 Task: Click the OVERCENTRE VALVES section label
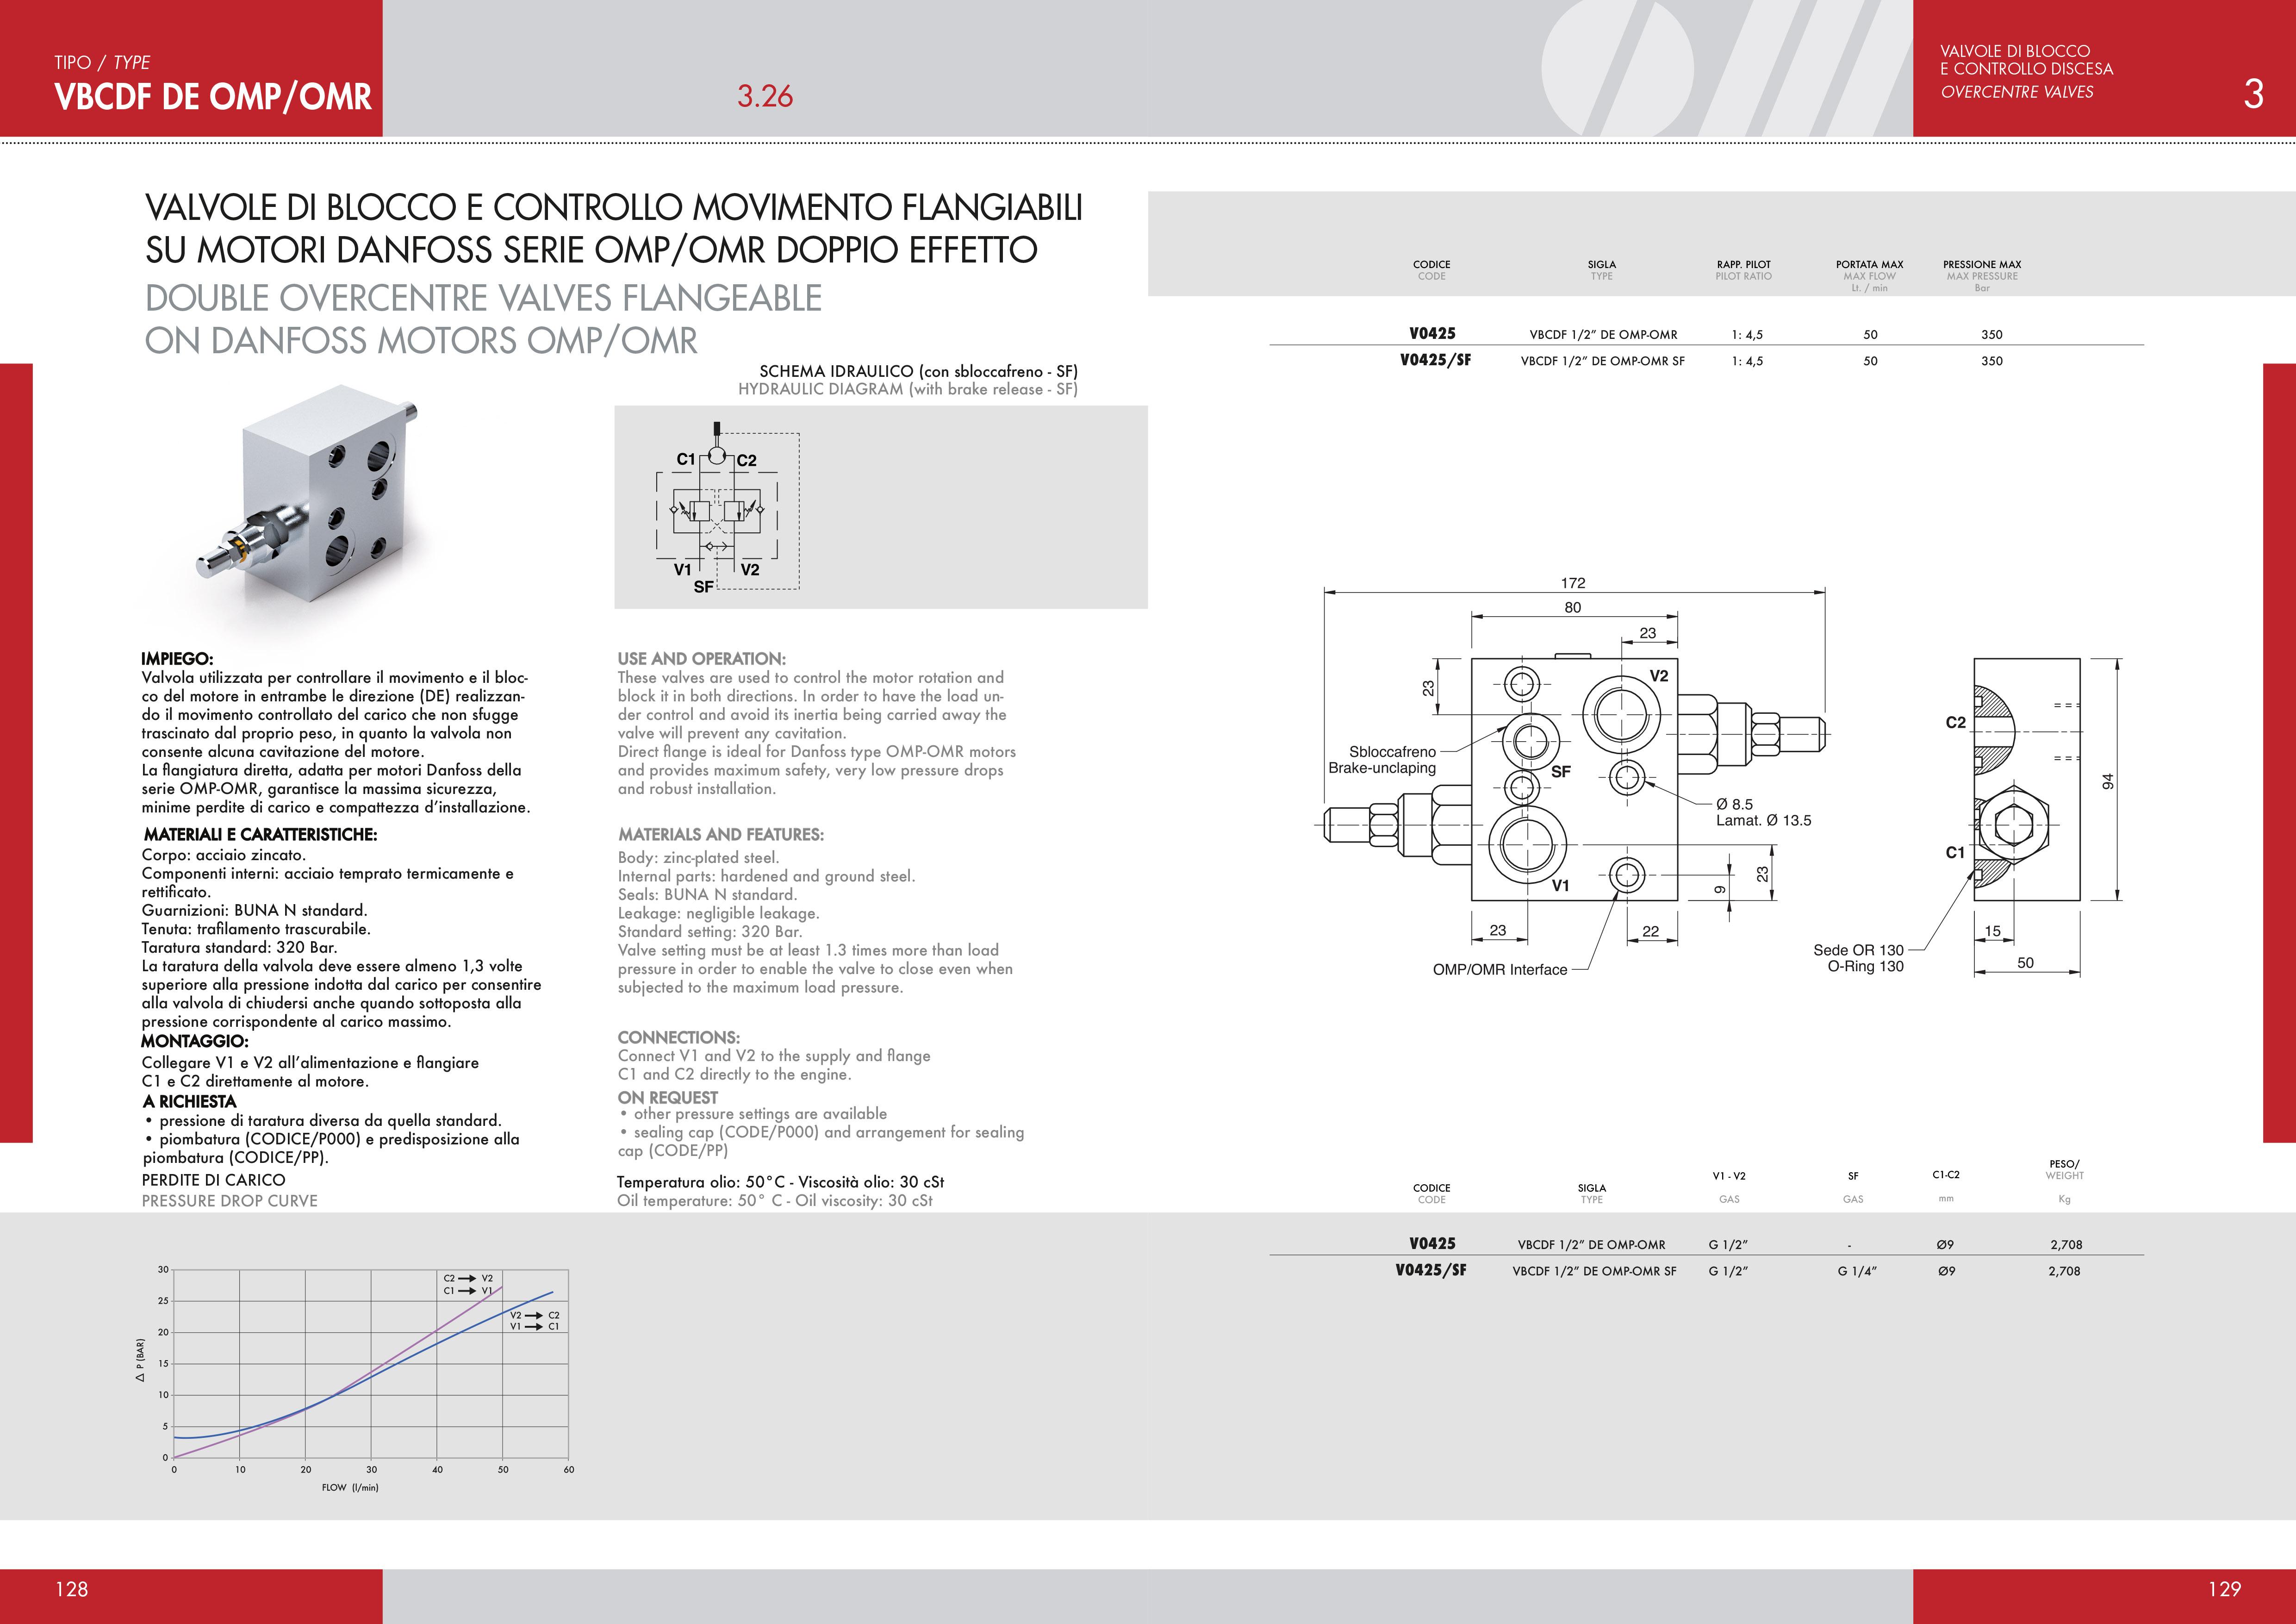[2017, 92]
